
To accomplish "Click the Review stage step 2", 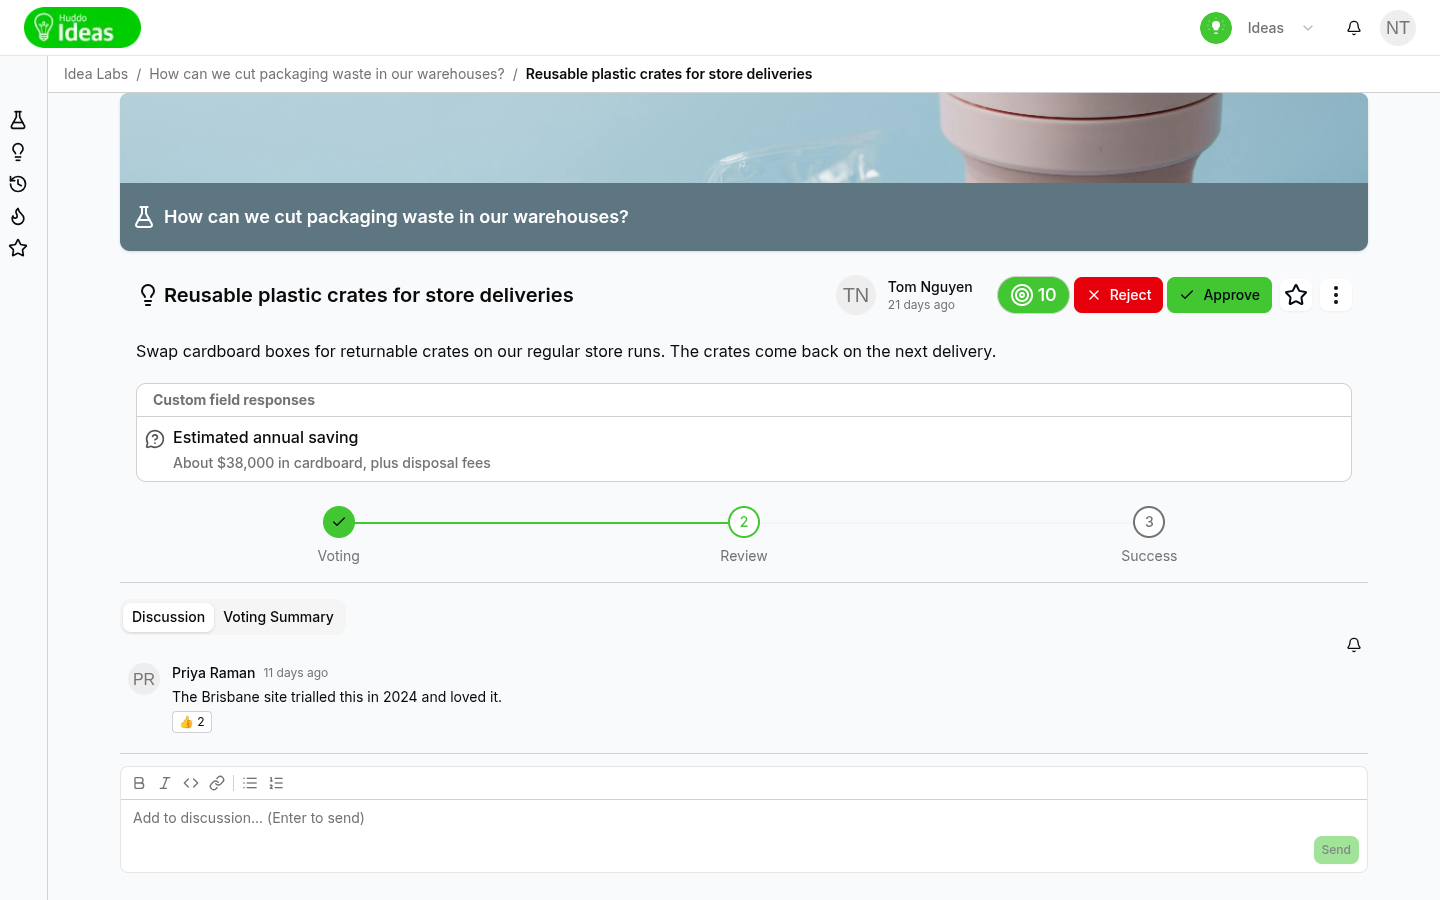I will (744, 522).
